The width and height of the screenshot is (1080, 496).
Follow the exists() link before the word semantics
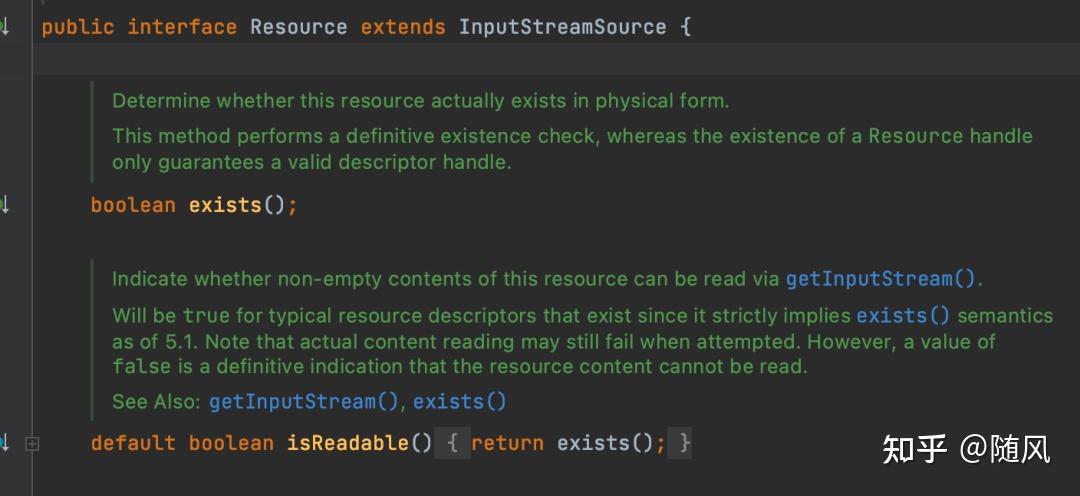point(903,316)
